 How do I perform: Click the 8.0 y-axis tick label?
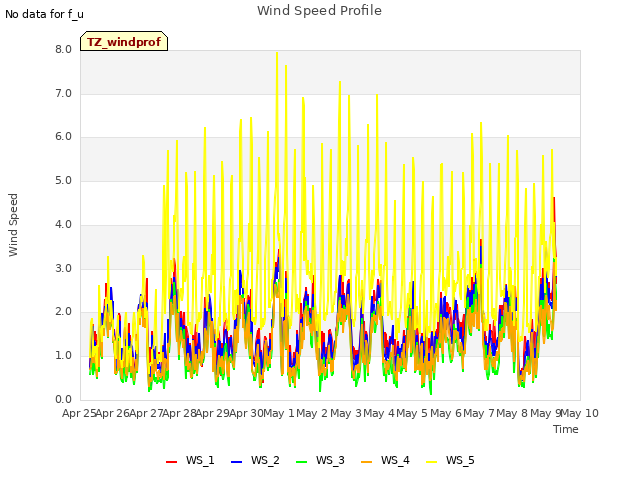63,49
